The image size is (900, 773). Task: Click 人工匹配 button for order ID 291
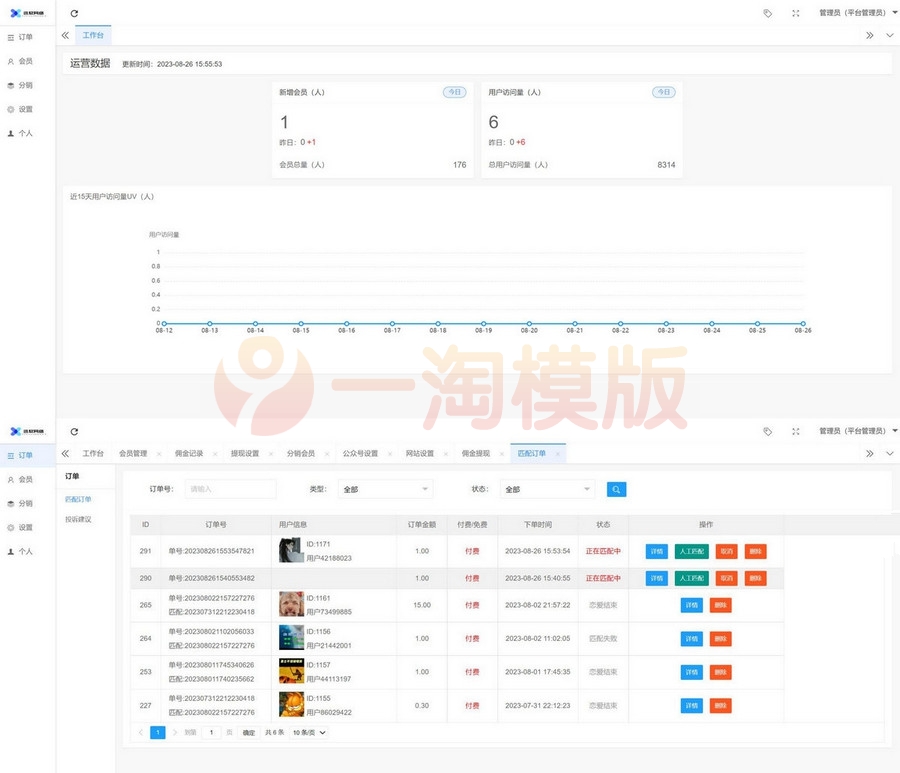click(x=692, y=551)
